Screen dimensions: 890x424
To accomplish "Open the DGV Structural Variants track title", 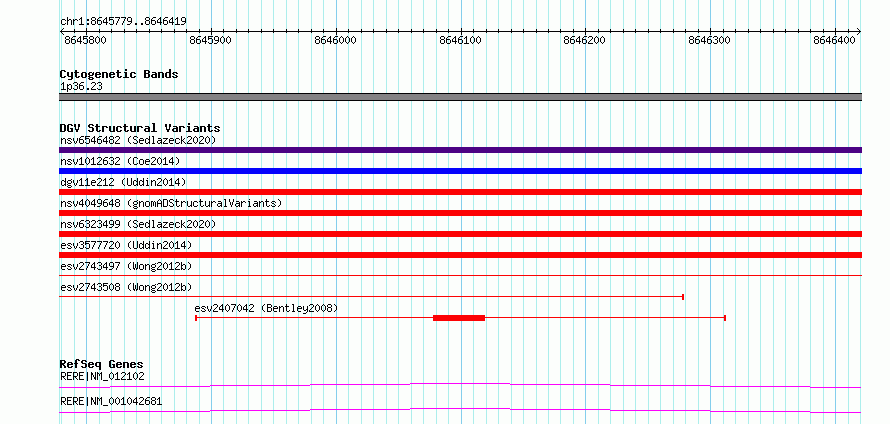I will click(x=140, y=128).
